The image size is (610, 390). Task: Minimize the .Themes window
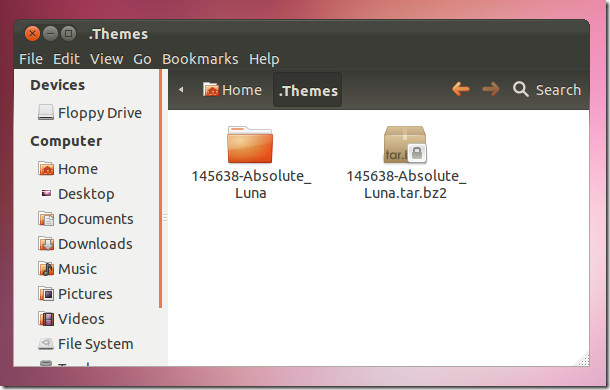pyautogui.click(x=50, y=33)
